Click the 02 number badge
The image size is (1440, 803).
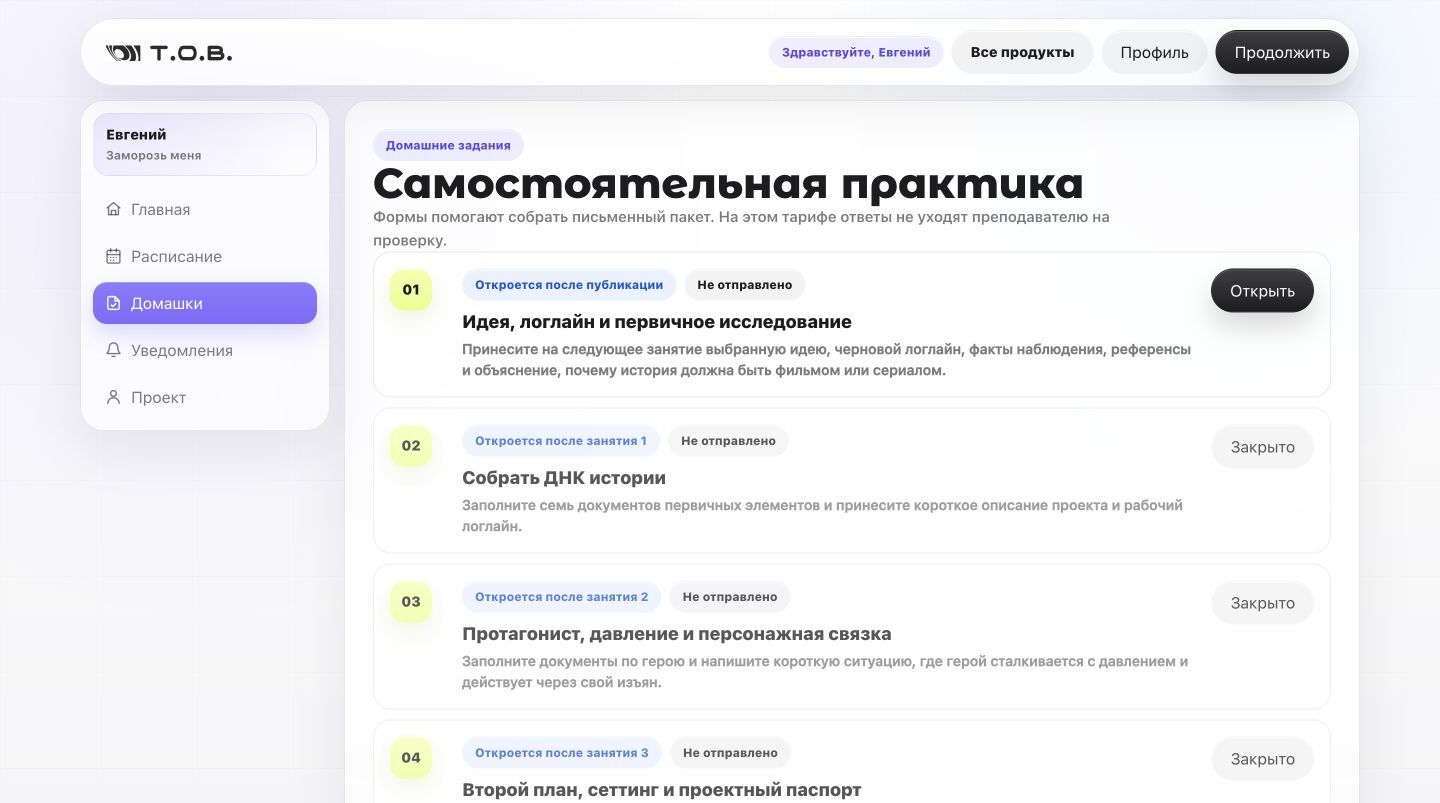411,446
